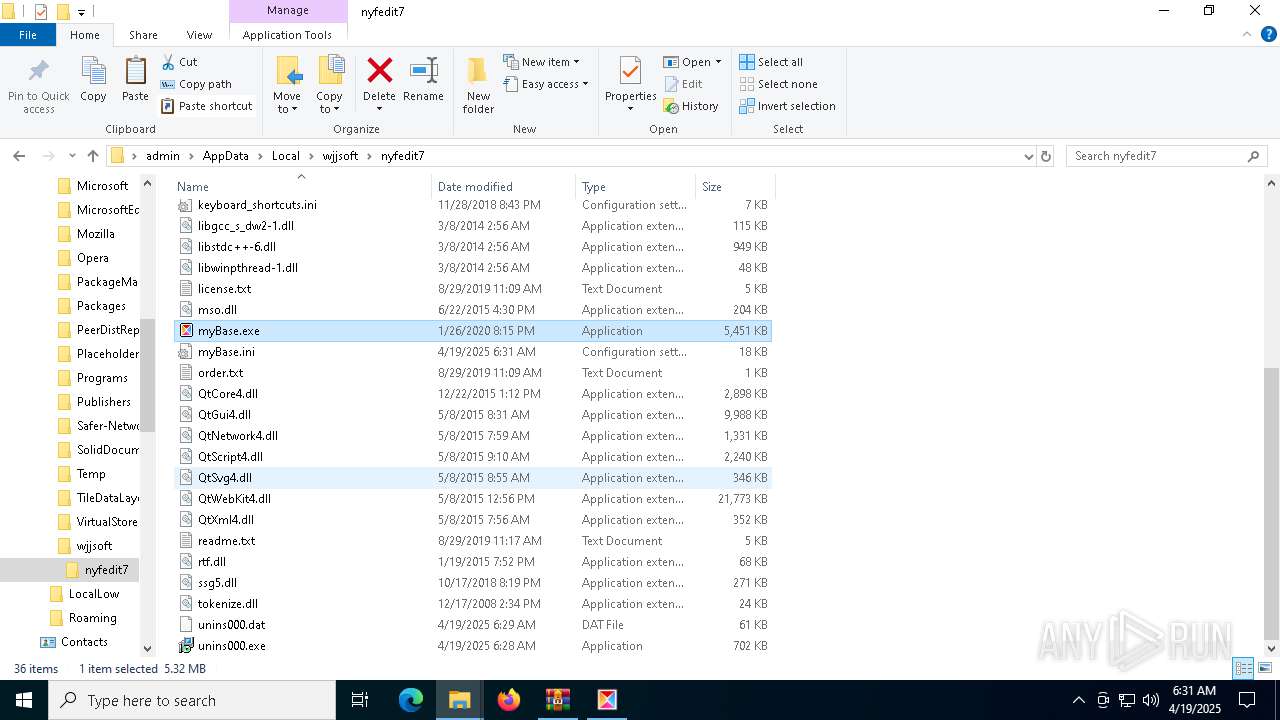Minimize the ribbon with chevron
This screenshot has width=1280, height=720.
[x=1249, y=35]
